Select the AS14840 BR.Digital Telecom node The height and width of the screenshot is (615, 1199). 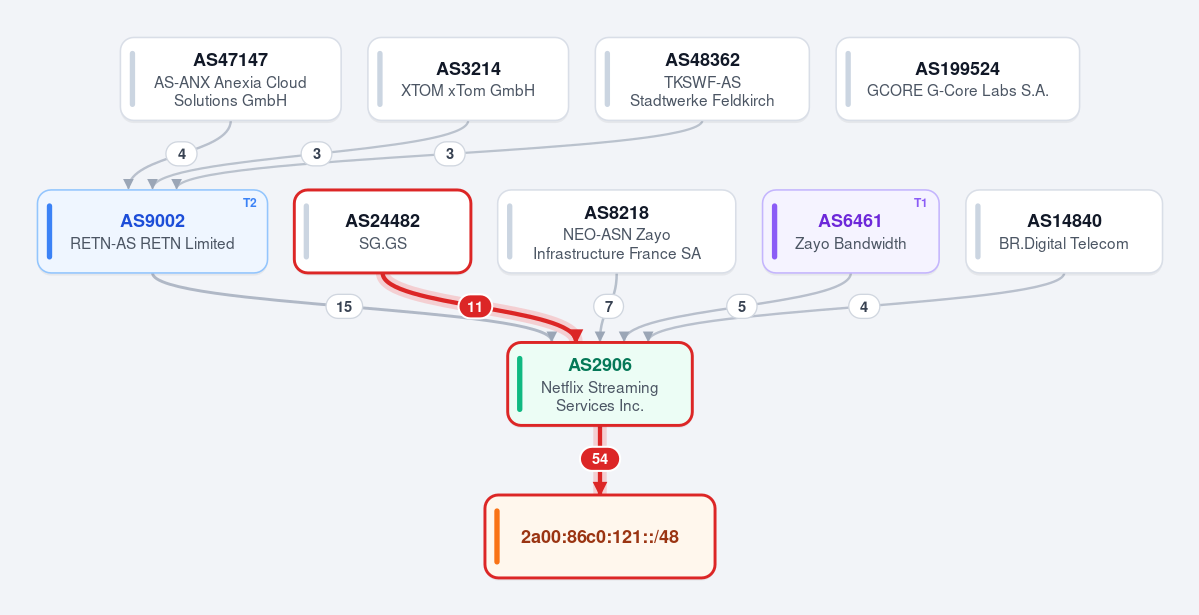click(x=1064, y=231)
